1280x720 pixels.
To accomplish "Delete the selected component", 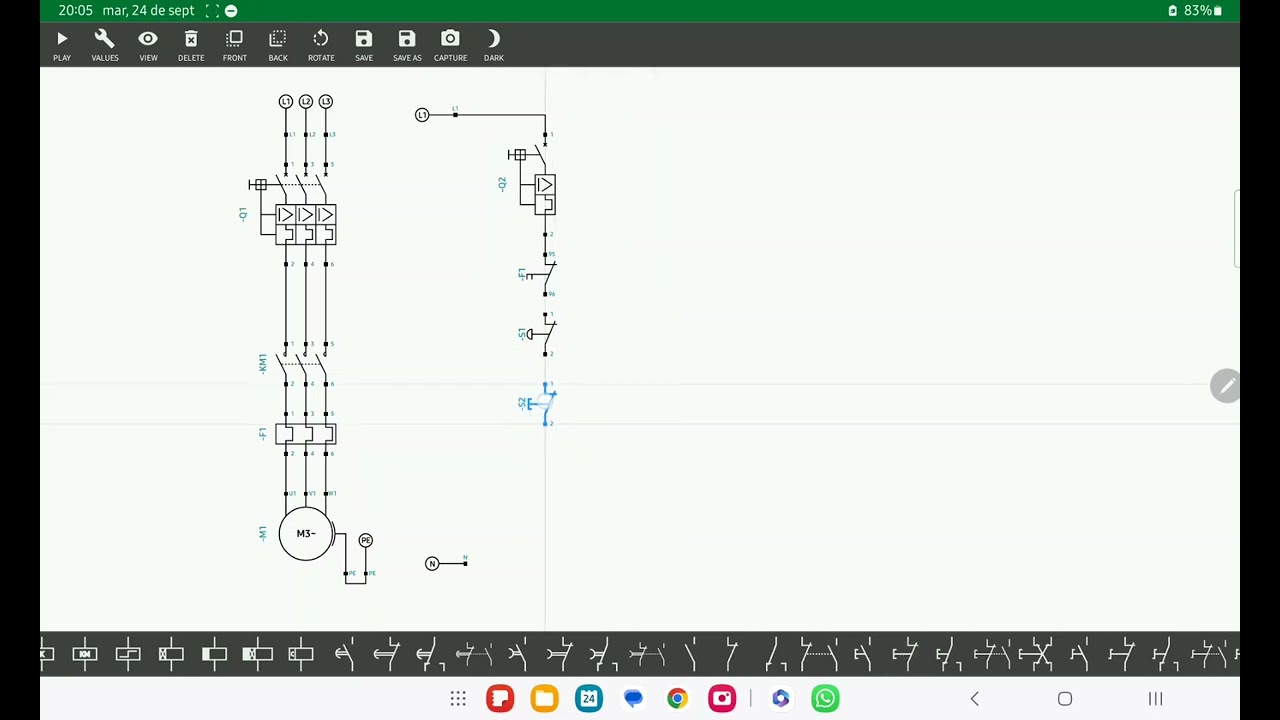I will point(191,45).
